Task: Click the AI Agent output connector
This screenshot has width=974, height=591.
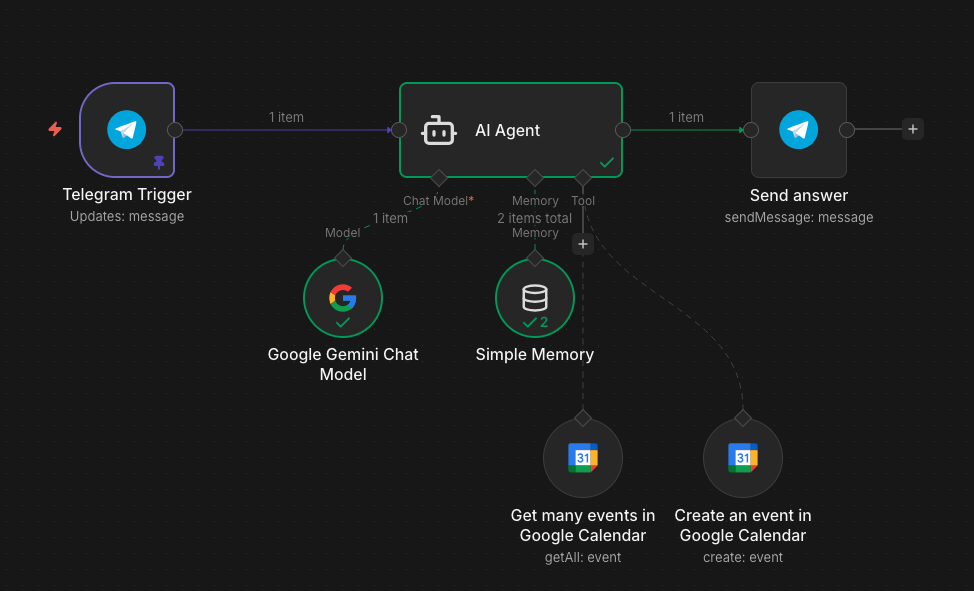Action: pyautogui.click(x=622, y=130)
